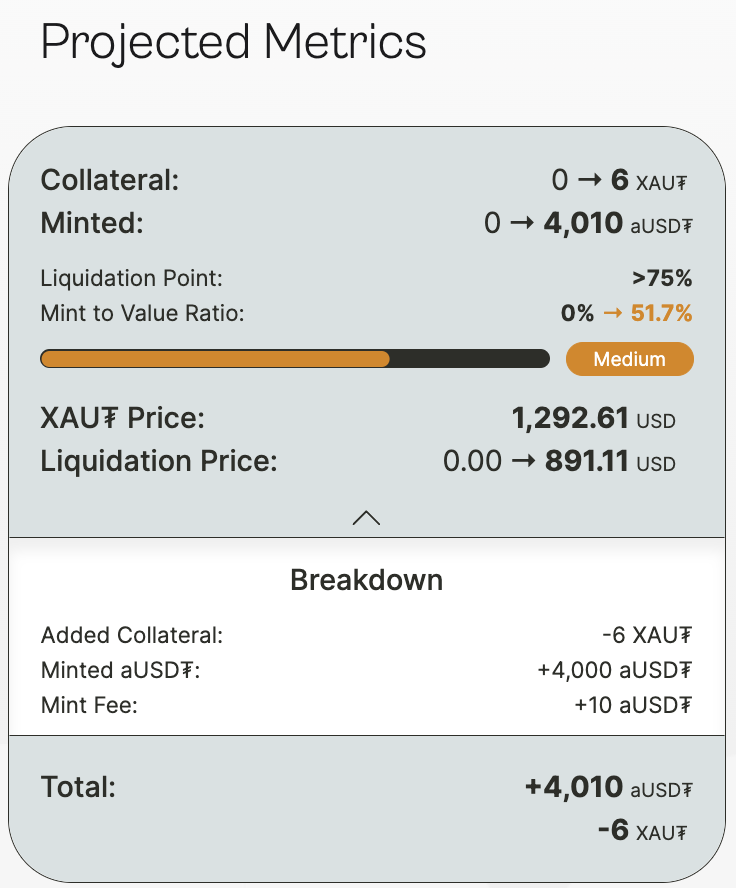This screenshot has height=888, width=736.
Task: Click the orange Mint to Value progress bar
Action: [215, 359]
